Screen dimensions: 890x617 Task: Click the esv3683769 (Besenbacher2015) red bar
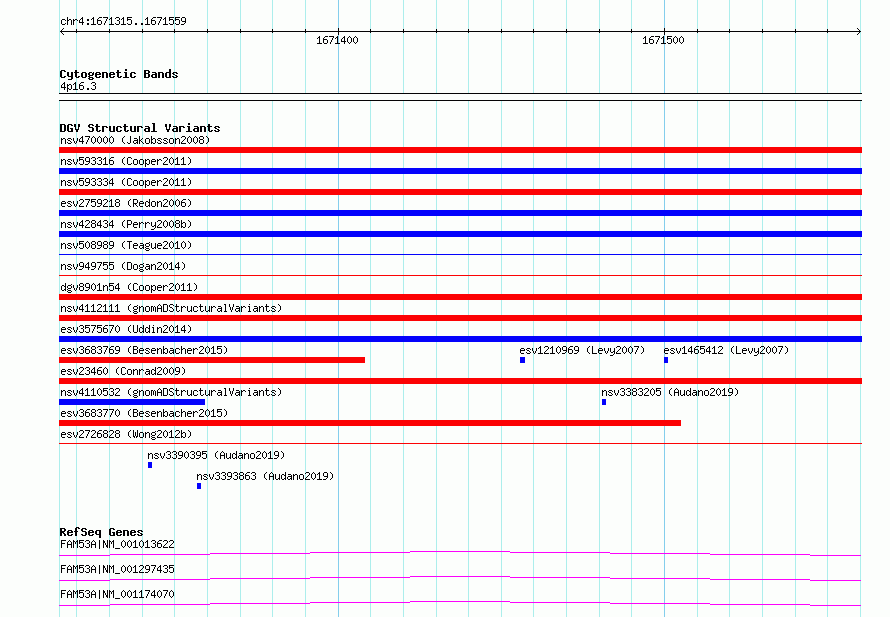coord(212,360)
